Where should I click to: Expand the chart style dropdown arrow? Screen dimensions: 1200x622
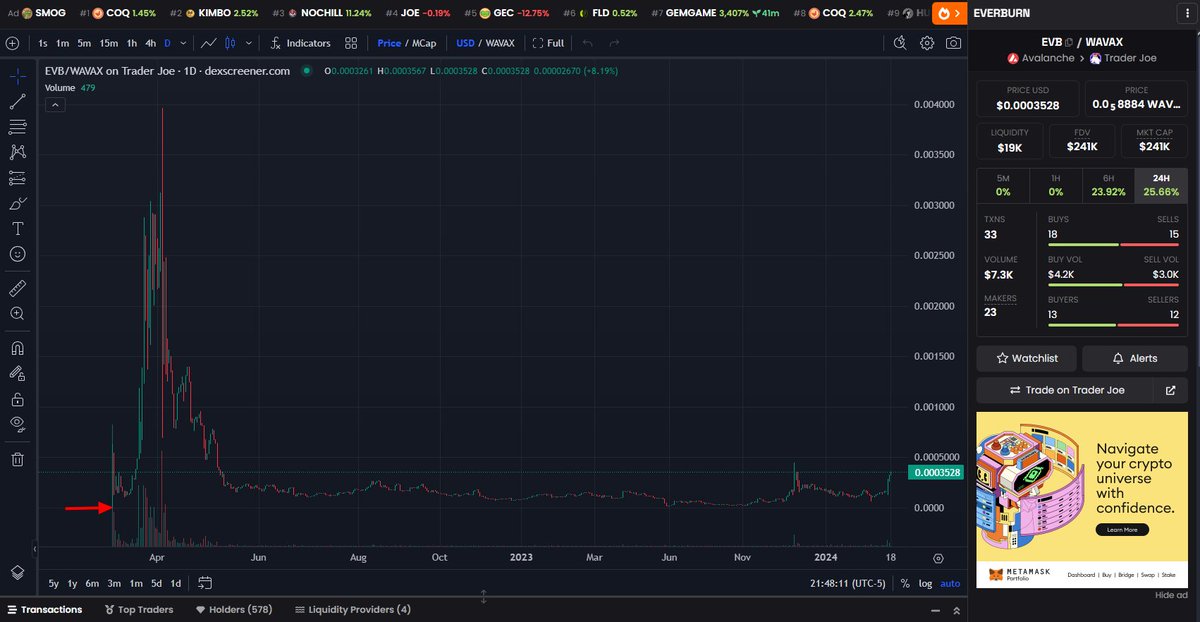click(248, 43)
